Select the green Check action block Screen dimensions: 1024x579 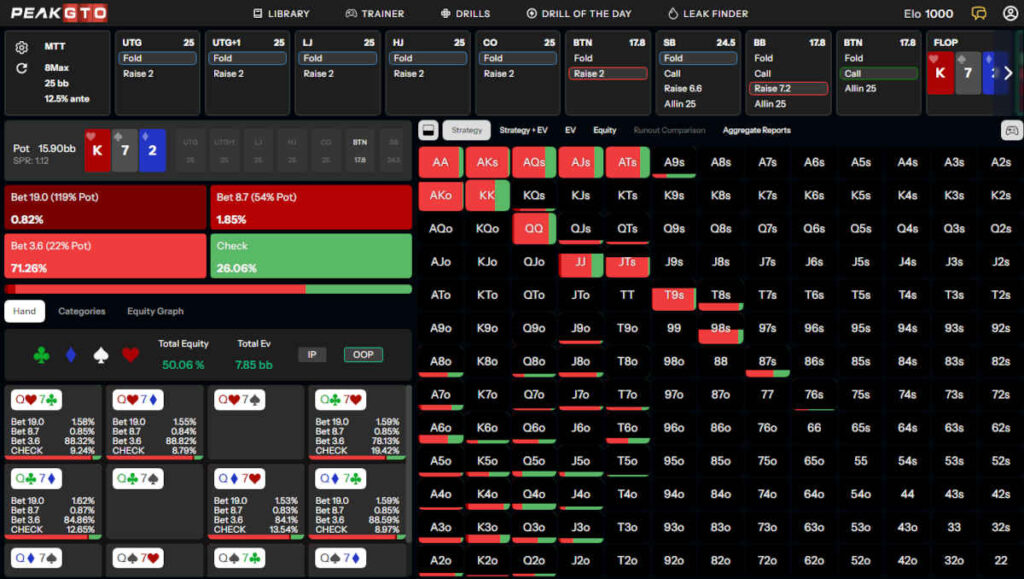310,256
